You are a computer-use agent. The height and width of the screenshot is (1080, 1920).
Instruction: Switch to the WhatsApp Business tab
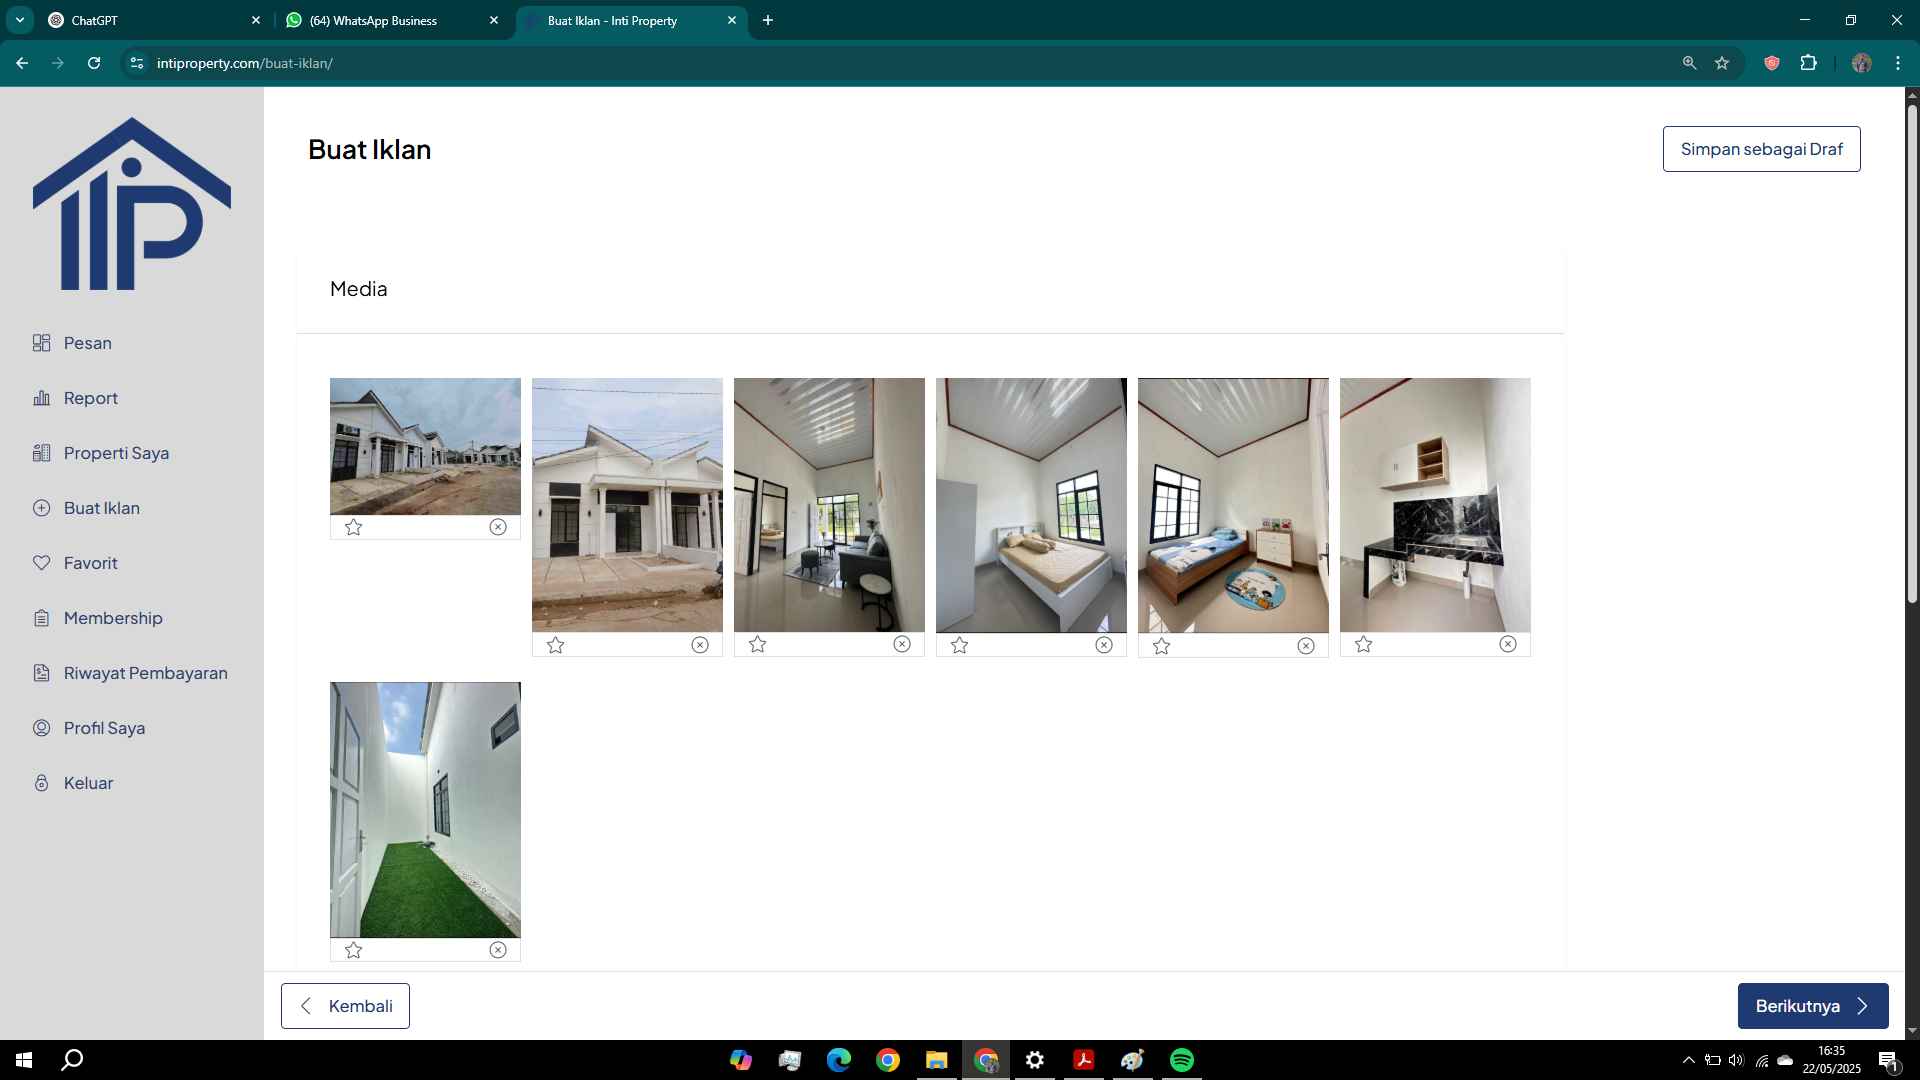coord(392,20)
